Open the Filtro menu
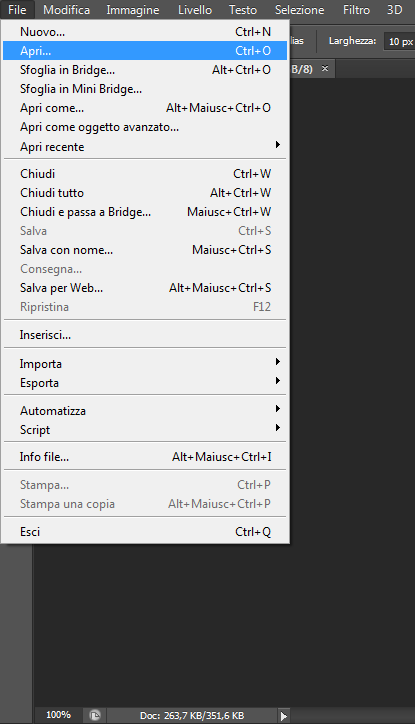The image size is (415, 724). (x=356, y=10)
